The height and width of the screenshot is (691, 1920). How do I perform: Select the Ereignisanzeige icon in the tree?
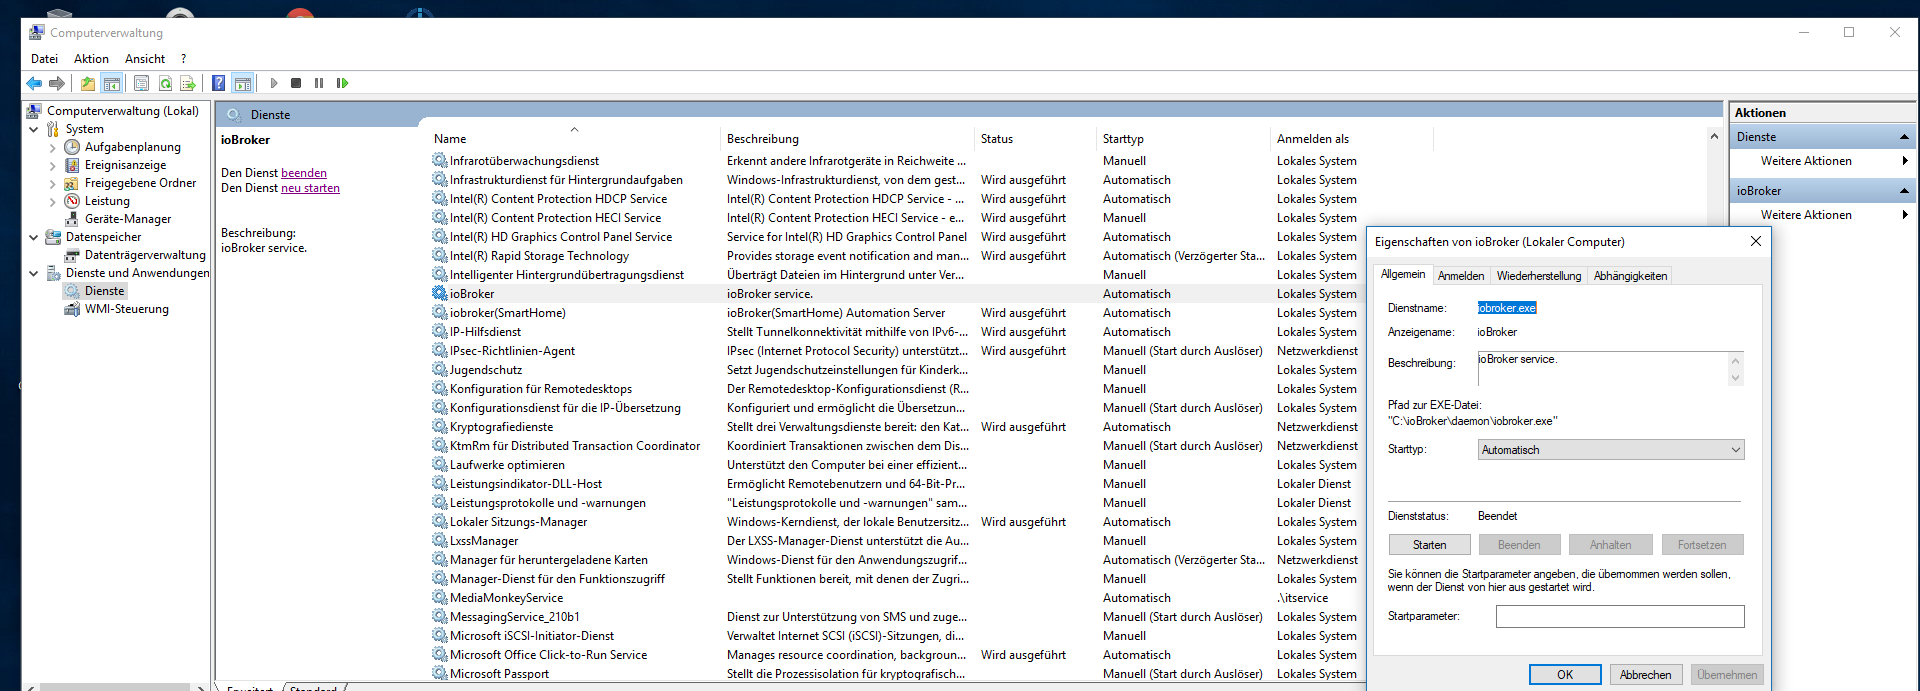click(x=72, y=165)
